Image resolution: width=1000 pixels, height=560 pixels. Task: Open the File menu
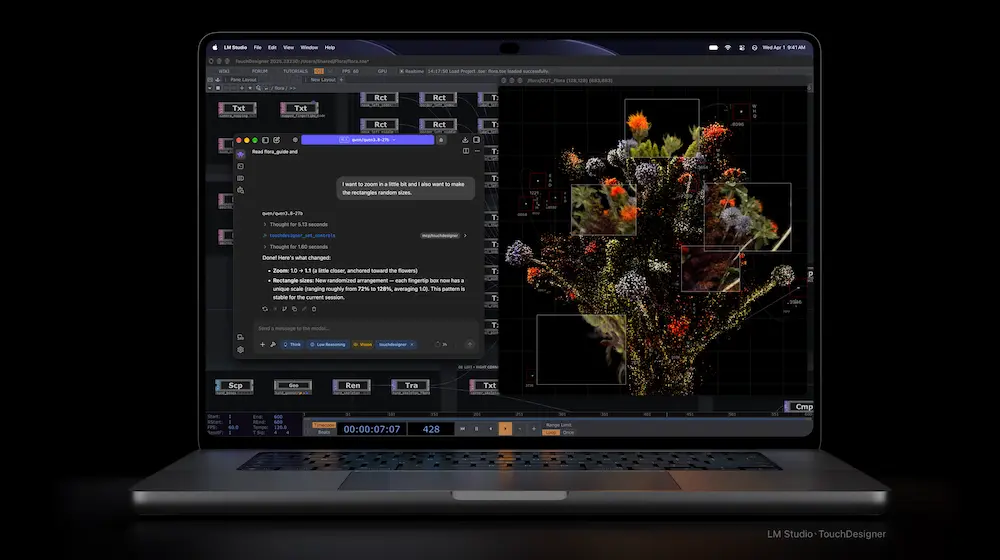(258, 47)
